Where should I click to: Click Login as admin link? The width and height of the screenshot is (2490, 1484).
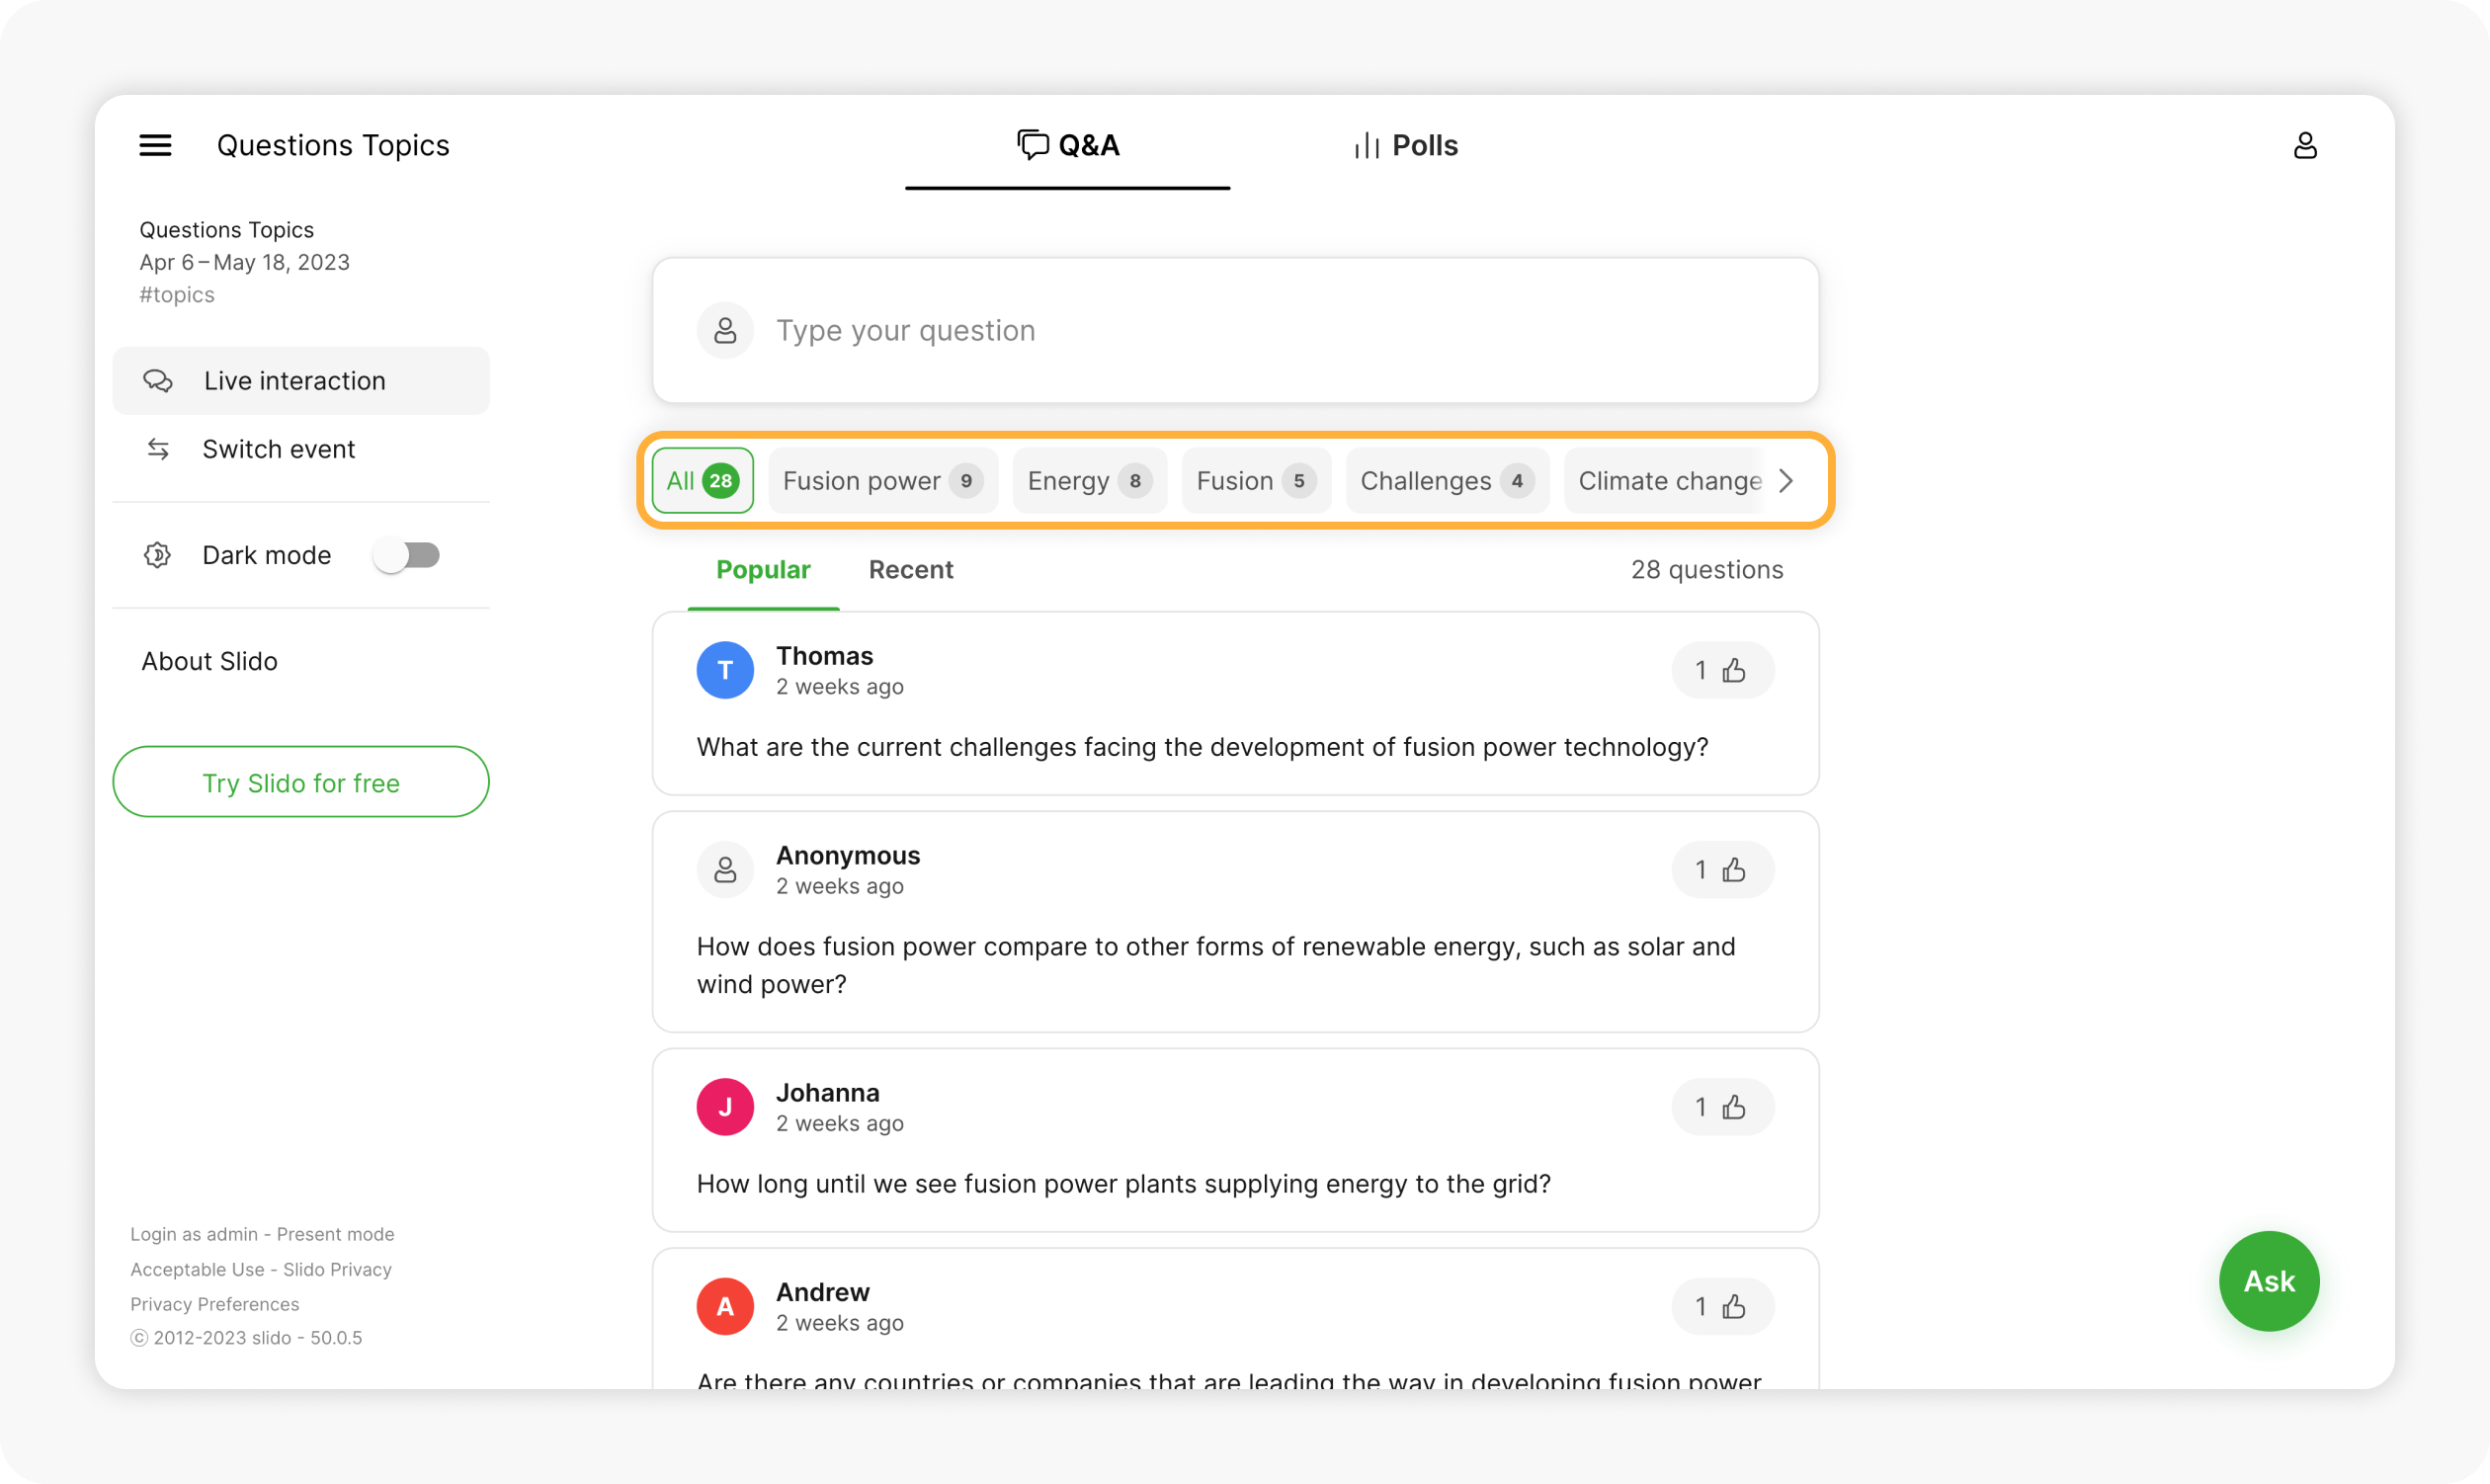click(194, 1234)
